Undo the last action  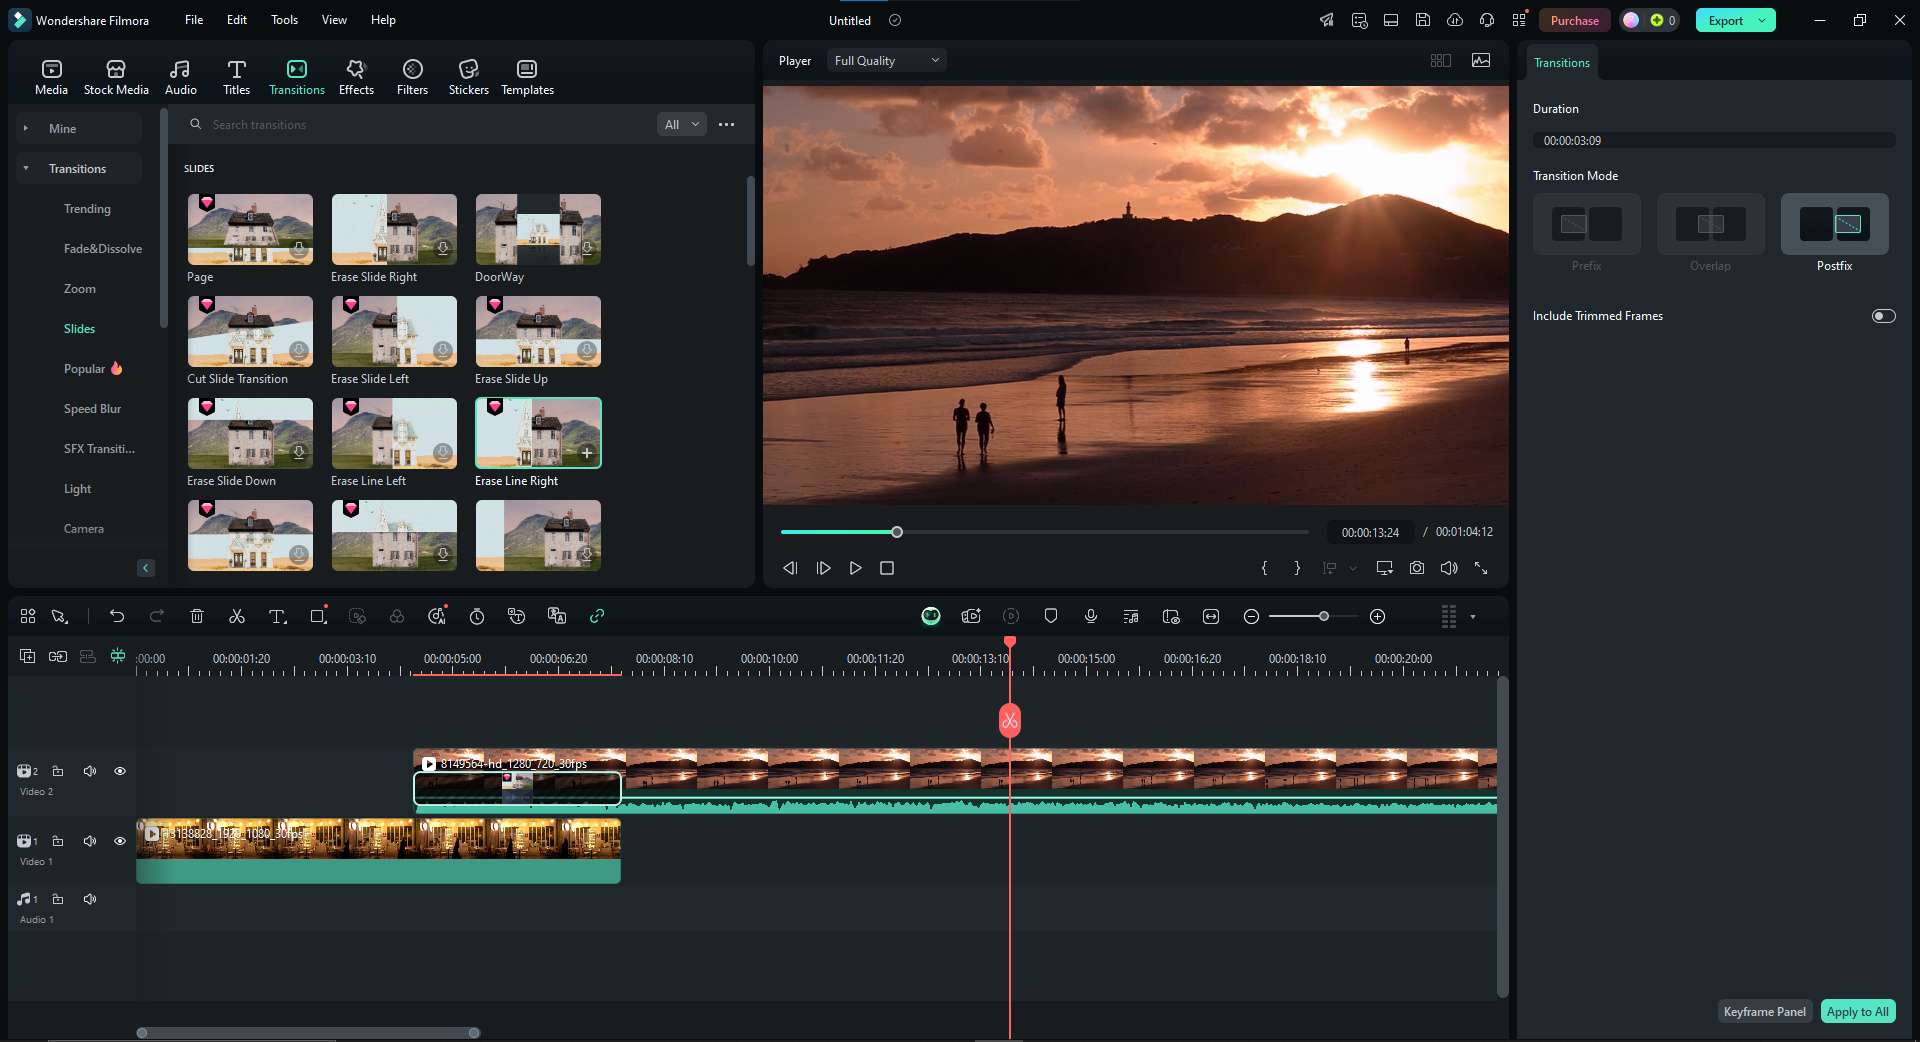(117, 616)
